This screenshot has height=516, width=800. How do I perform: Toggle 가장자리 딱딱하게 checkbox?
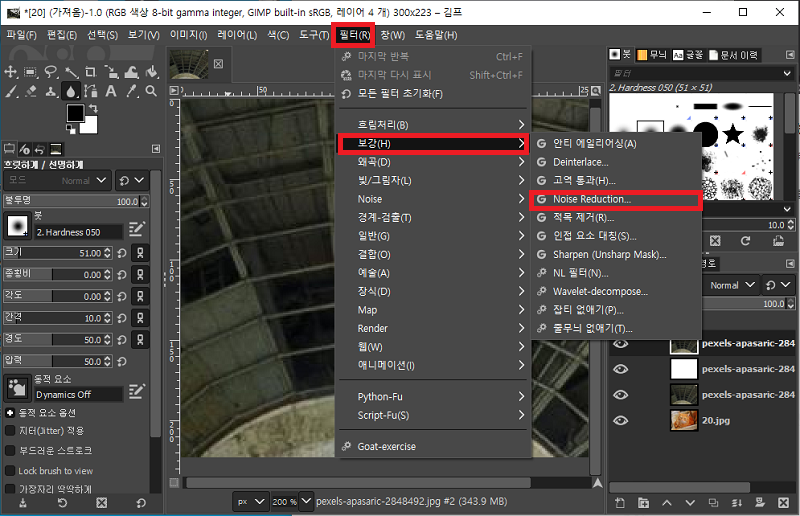pyautogui.click(x=10, y=489)
